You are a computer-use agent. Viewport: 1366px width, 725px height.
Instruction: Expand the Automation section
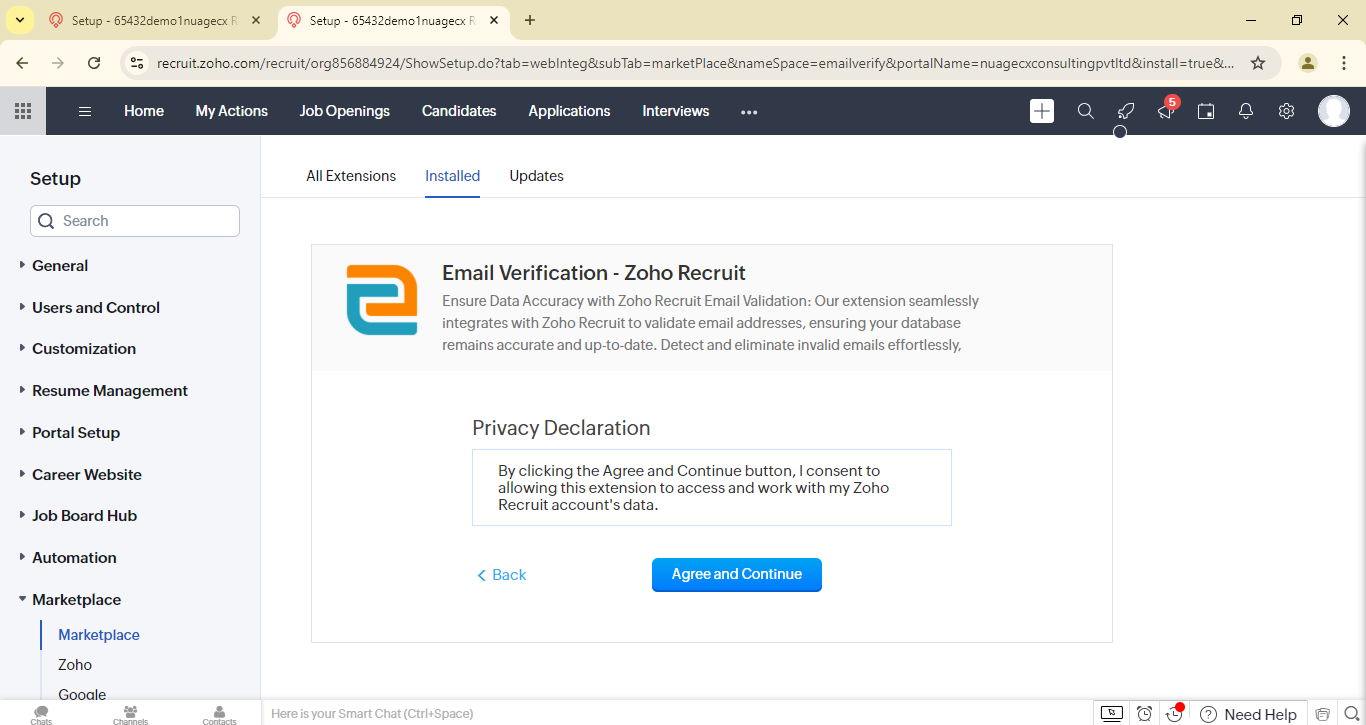coord(74,558)
